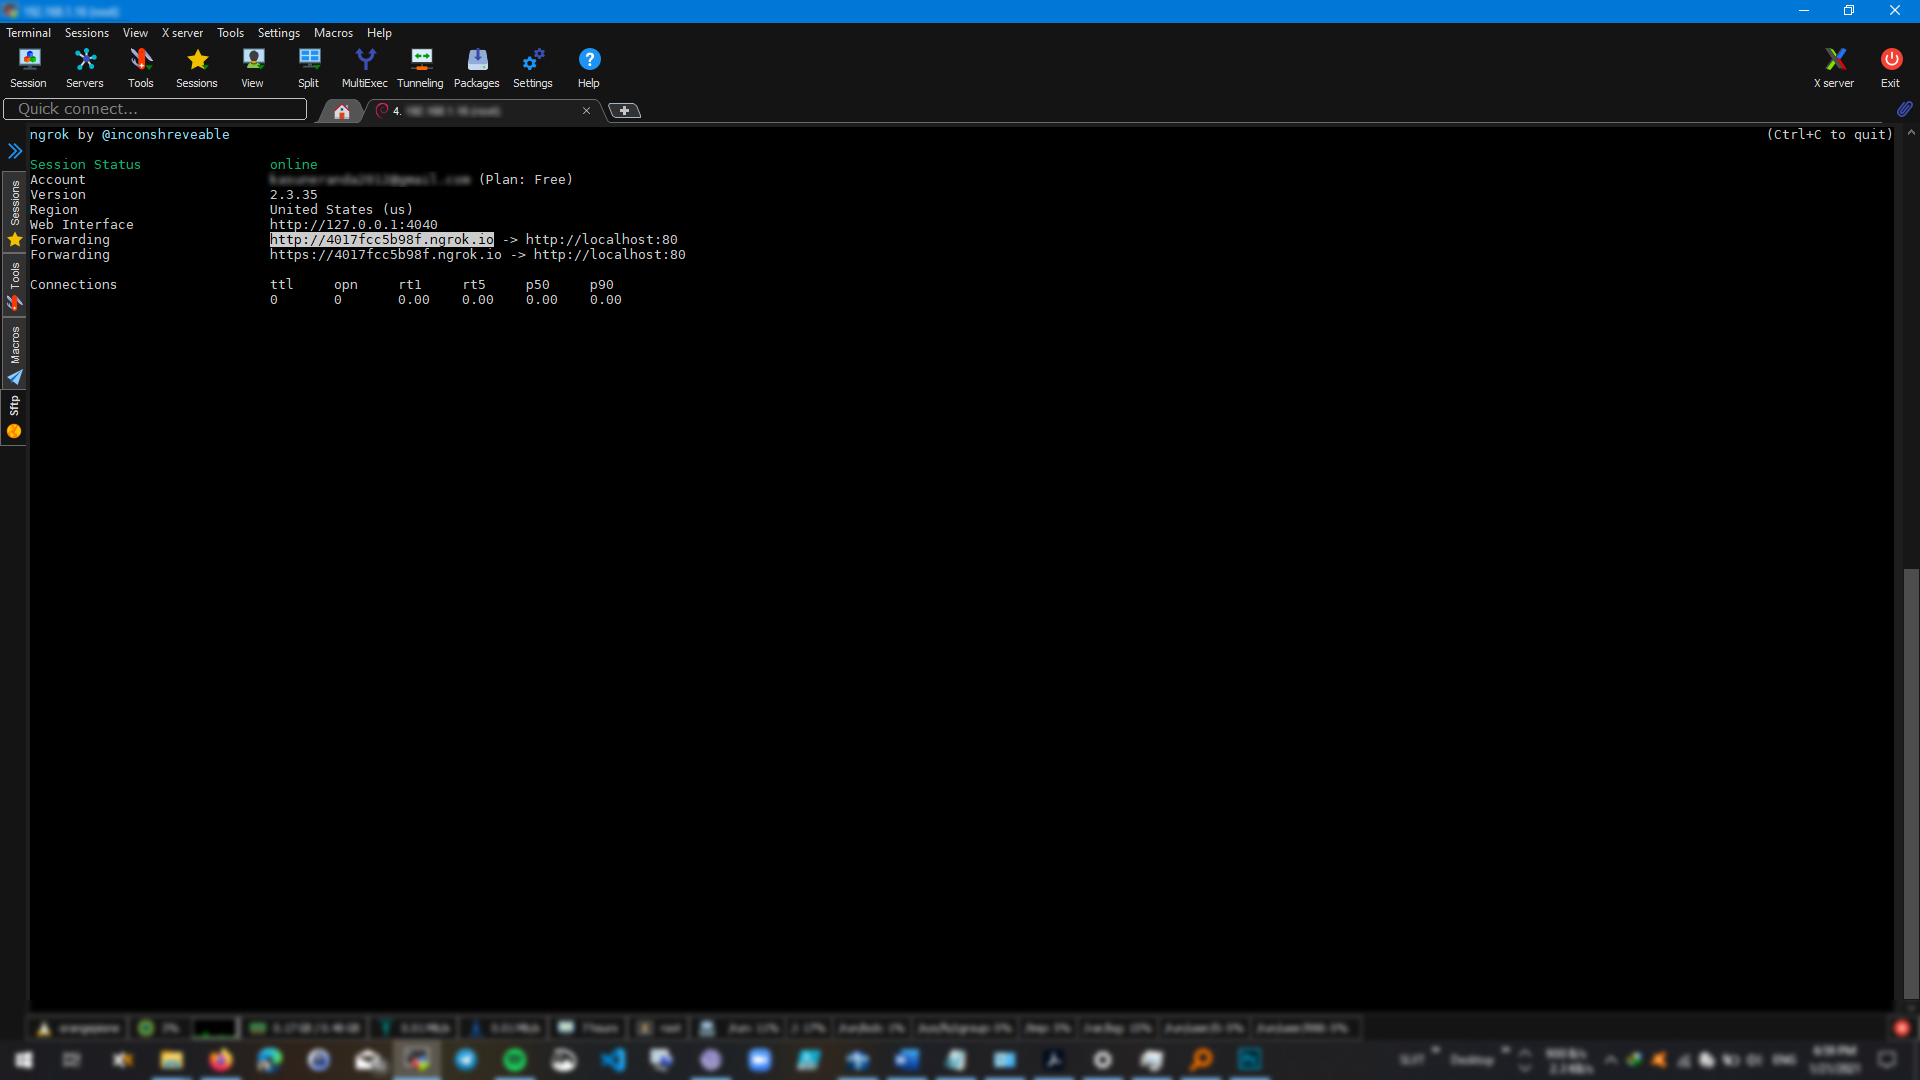Open the Terminal menu
1920x1080 pixels.
point(28,33)
